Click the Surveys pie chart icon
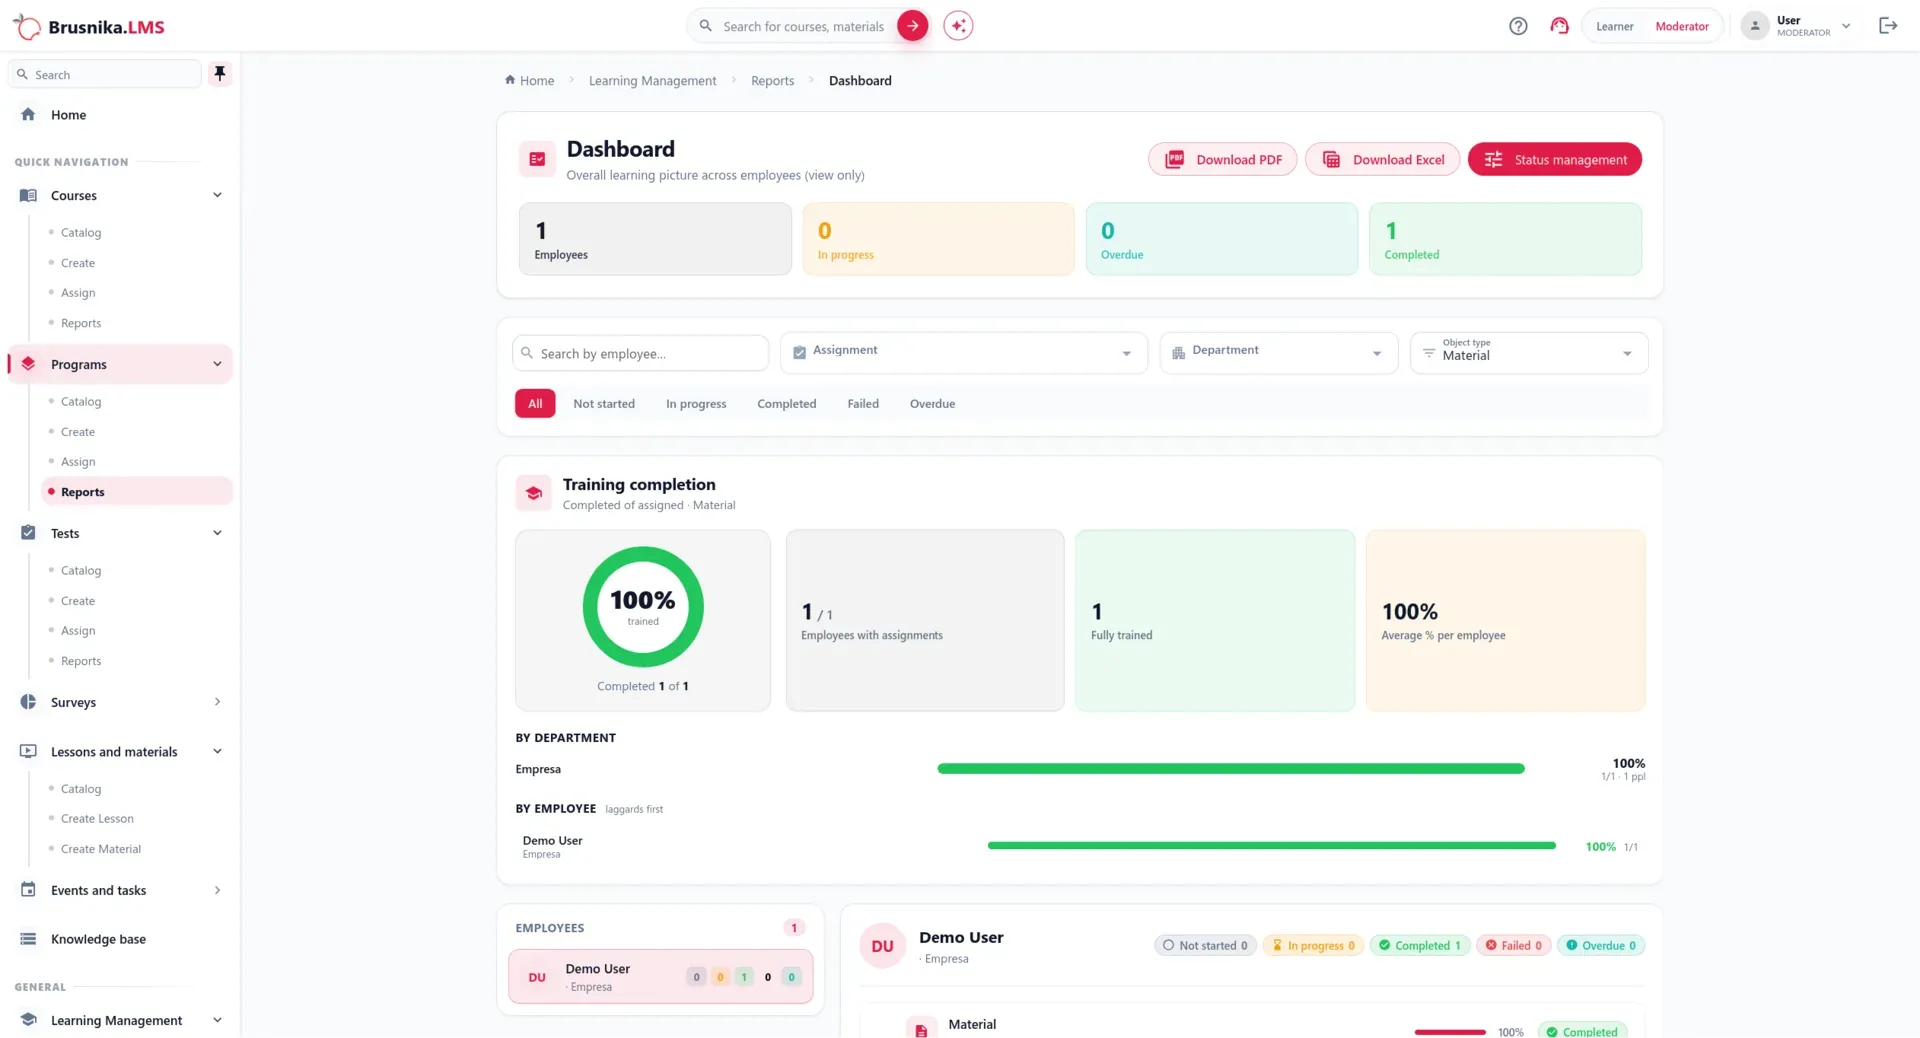Screen dimensions: 1920x1038 coord(28,702)
